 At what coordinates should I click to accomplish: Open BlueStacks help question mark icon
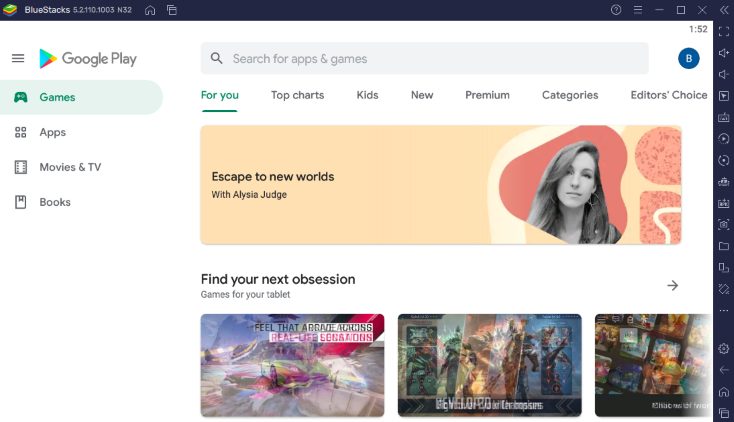616,10
